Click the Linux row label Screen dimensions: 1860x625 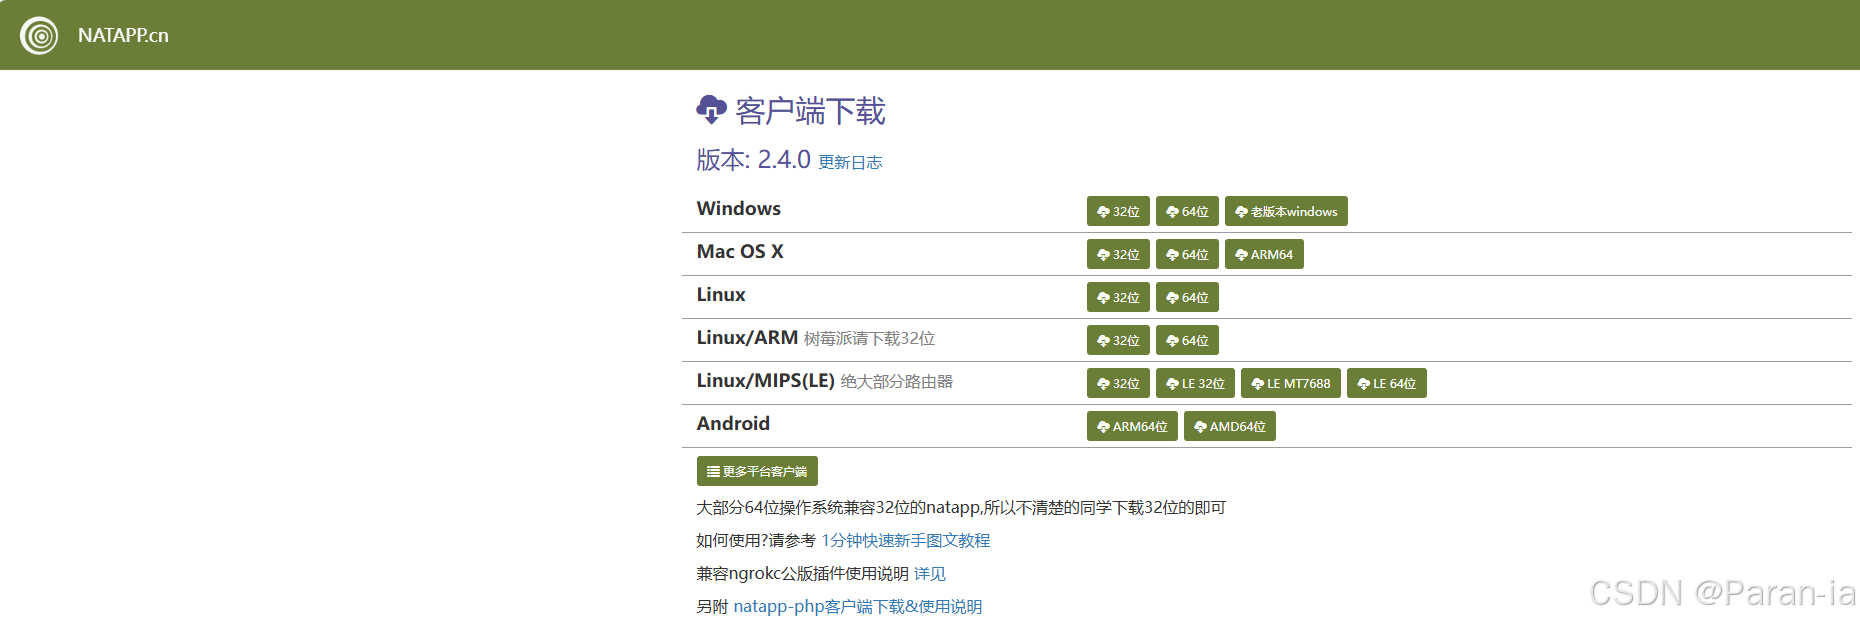pyautogui.click(x=721, y=294)
